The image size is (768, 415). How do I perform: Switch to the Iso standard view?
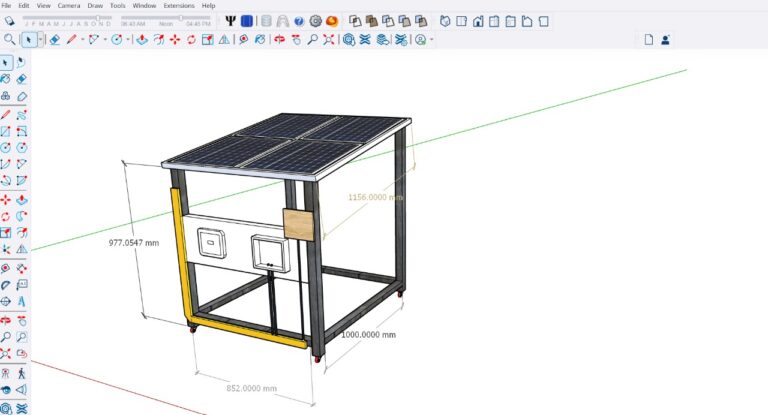446,20
